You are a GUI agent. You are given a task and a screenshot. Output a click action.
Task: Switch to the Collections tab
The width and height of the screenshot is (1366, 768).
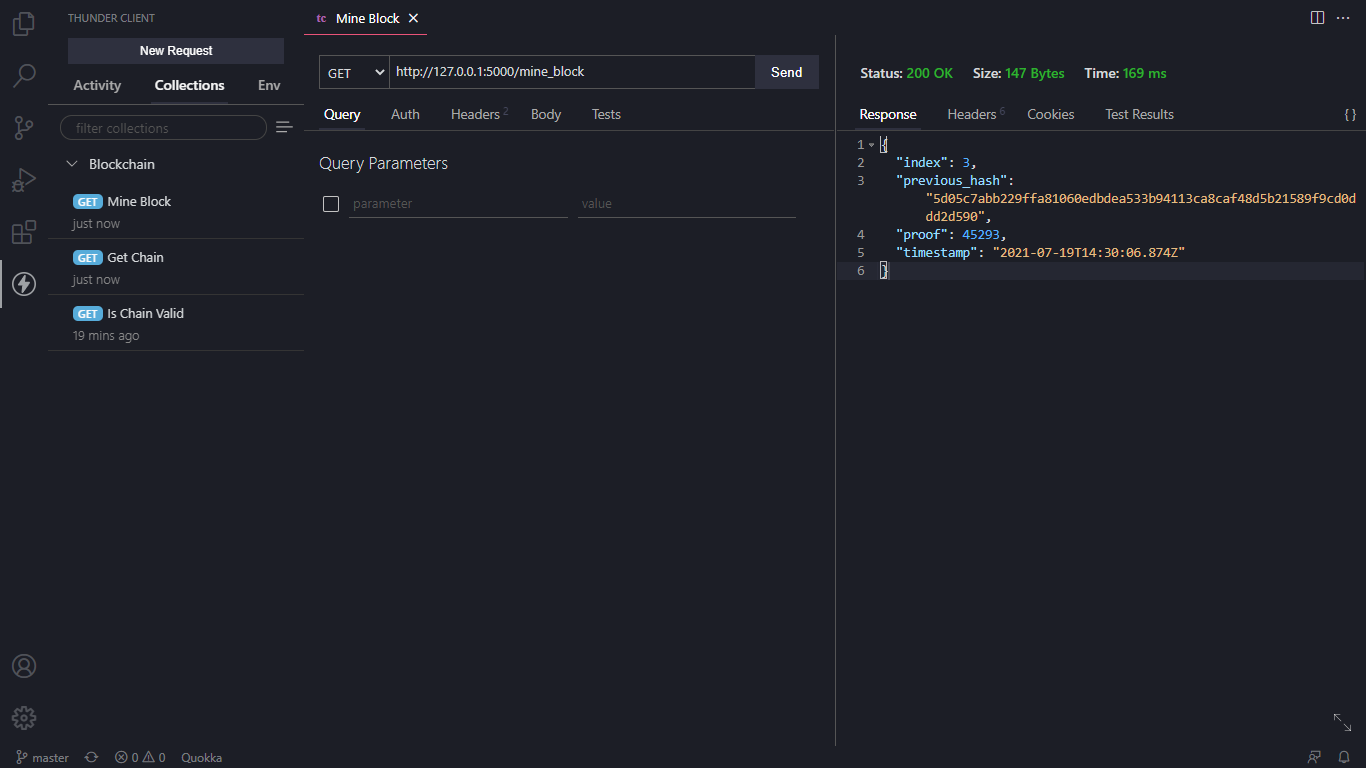pyautogui.click(x=189, y=85)
